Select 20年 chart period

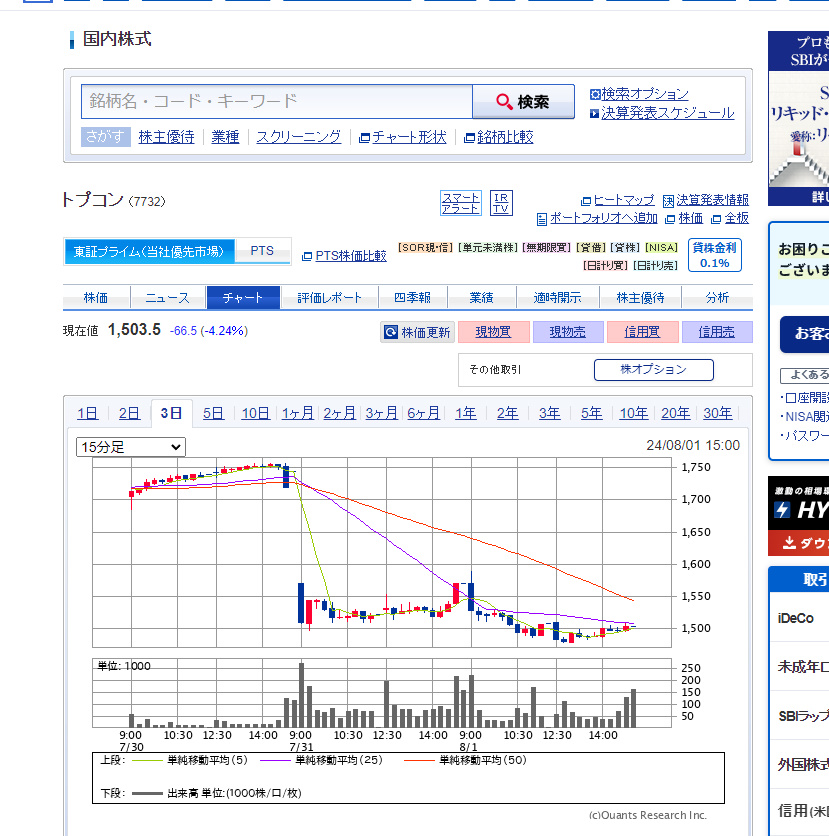675,413
